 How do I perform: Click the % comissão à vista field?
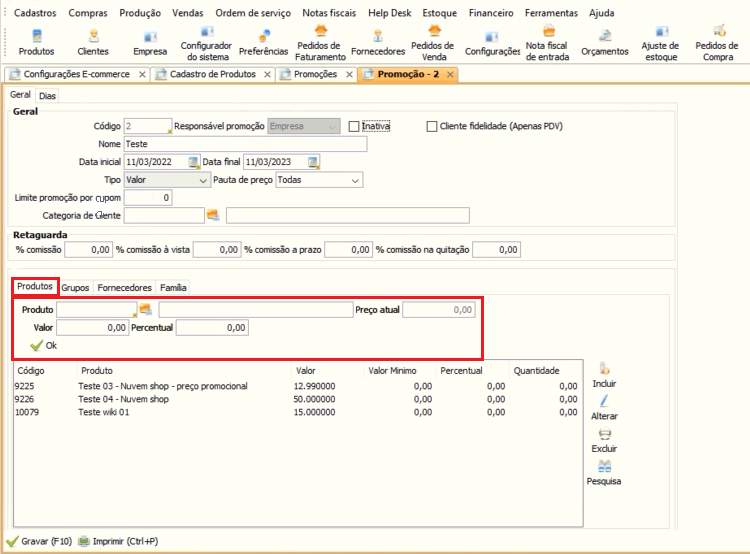click(x=217, y=249)
